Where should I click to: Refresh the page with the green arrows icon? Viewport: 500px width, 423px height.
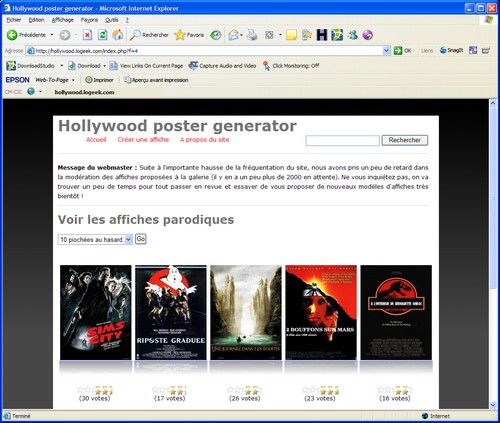pos(103,35)
